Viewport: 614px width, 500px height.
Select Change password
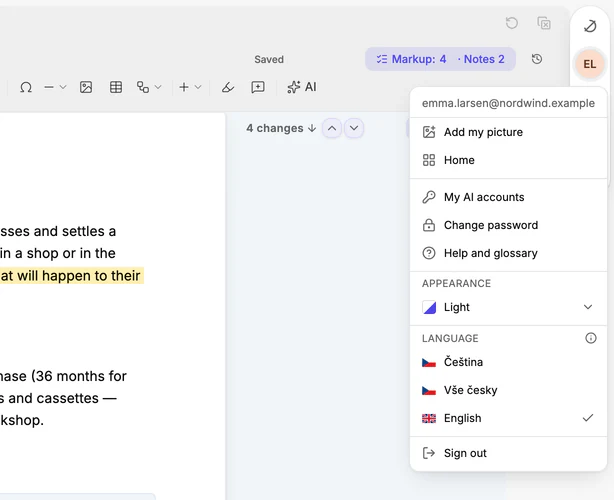(x=508, y=225)
